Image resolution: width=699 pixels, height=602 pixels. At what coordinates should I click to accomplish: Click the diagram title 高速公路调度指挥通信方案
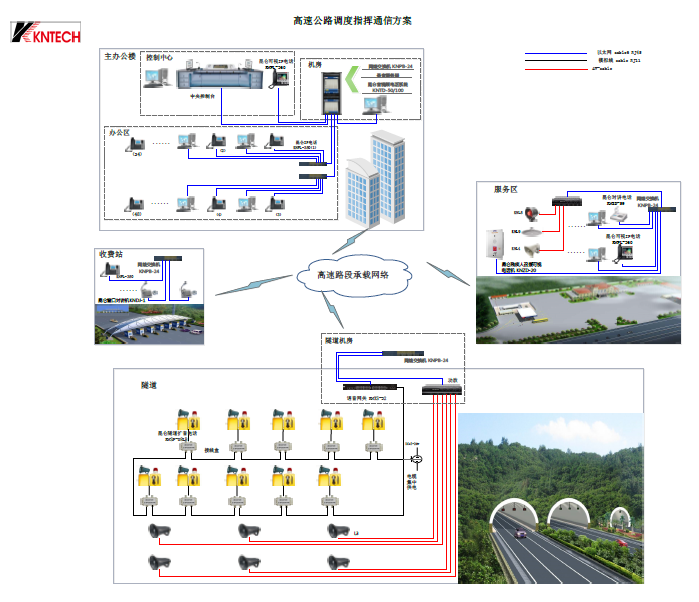tap(352, 20)
